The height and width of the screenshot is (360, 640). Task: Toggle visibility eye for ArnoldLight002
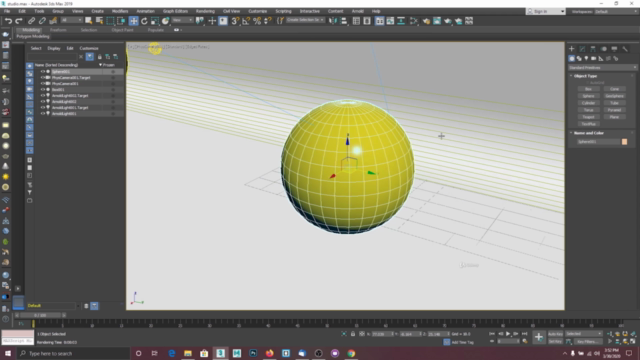[42, 101]
